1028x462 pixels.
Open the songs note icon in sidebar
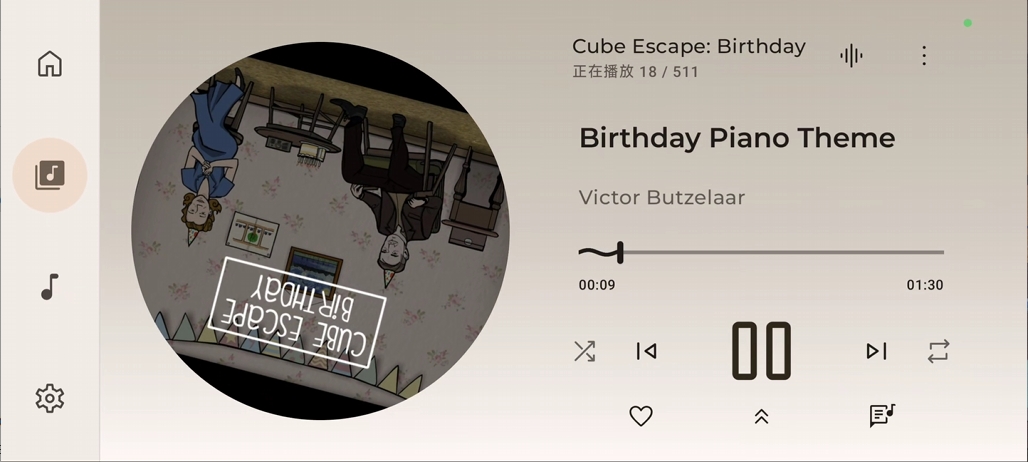50,287
